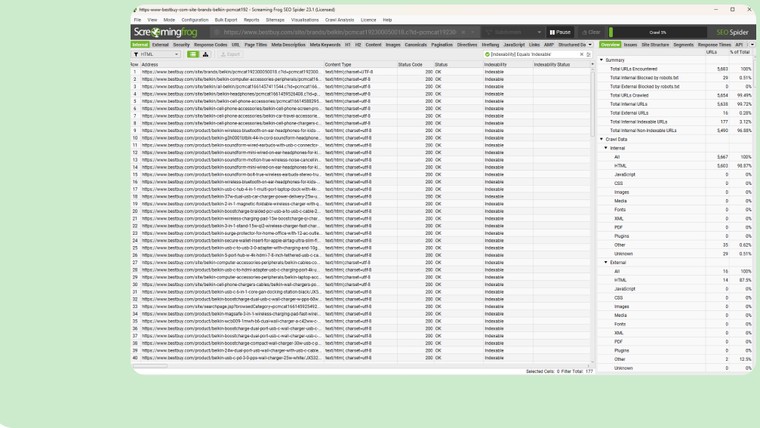This screenshot has height=428, width=760.
Task: Open the Sitemaps menu
Action: click(275, 20)
